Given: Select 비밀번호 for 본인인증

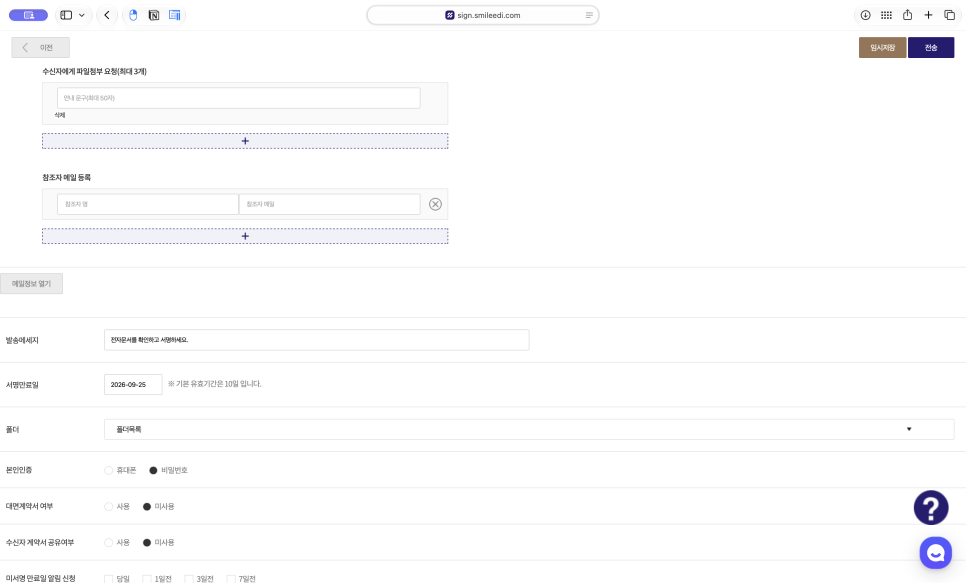Looking at the screenshot, I should pyautogui.click(x=153, y=470).
